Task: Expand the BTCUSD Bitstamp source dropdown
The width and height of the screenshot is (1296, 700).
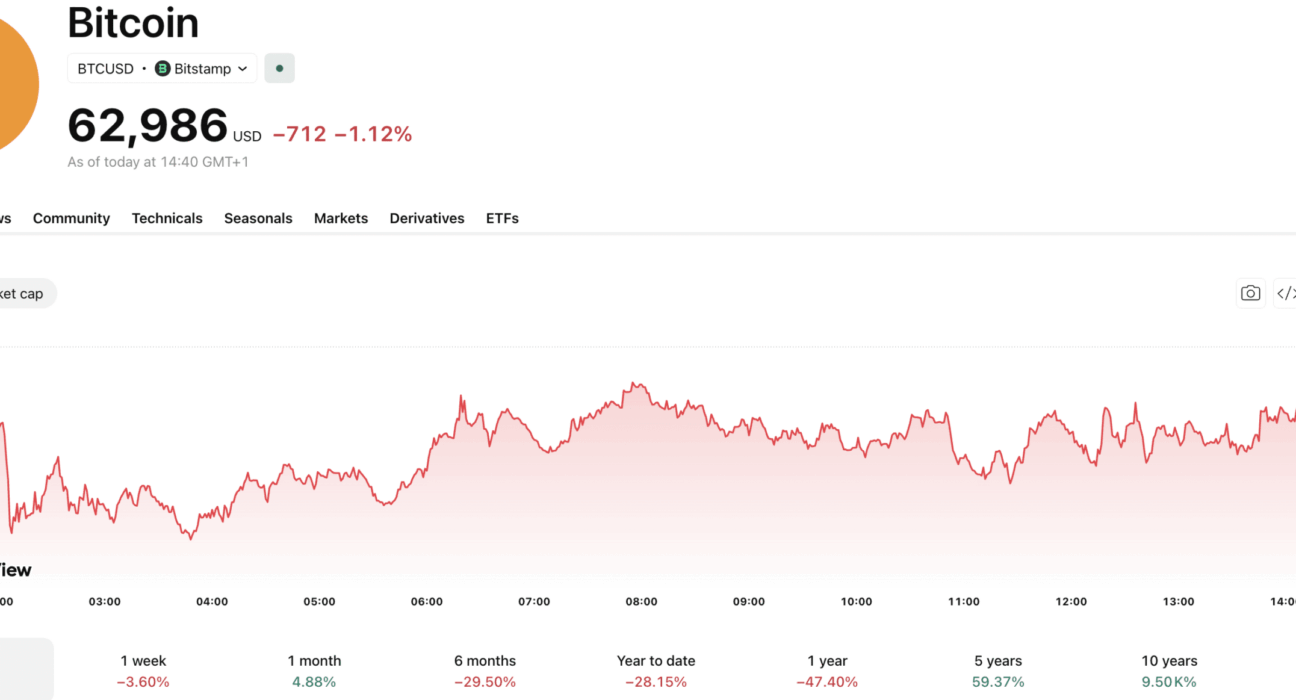Action: point(162,69)
